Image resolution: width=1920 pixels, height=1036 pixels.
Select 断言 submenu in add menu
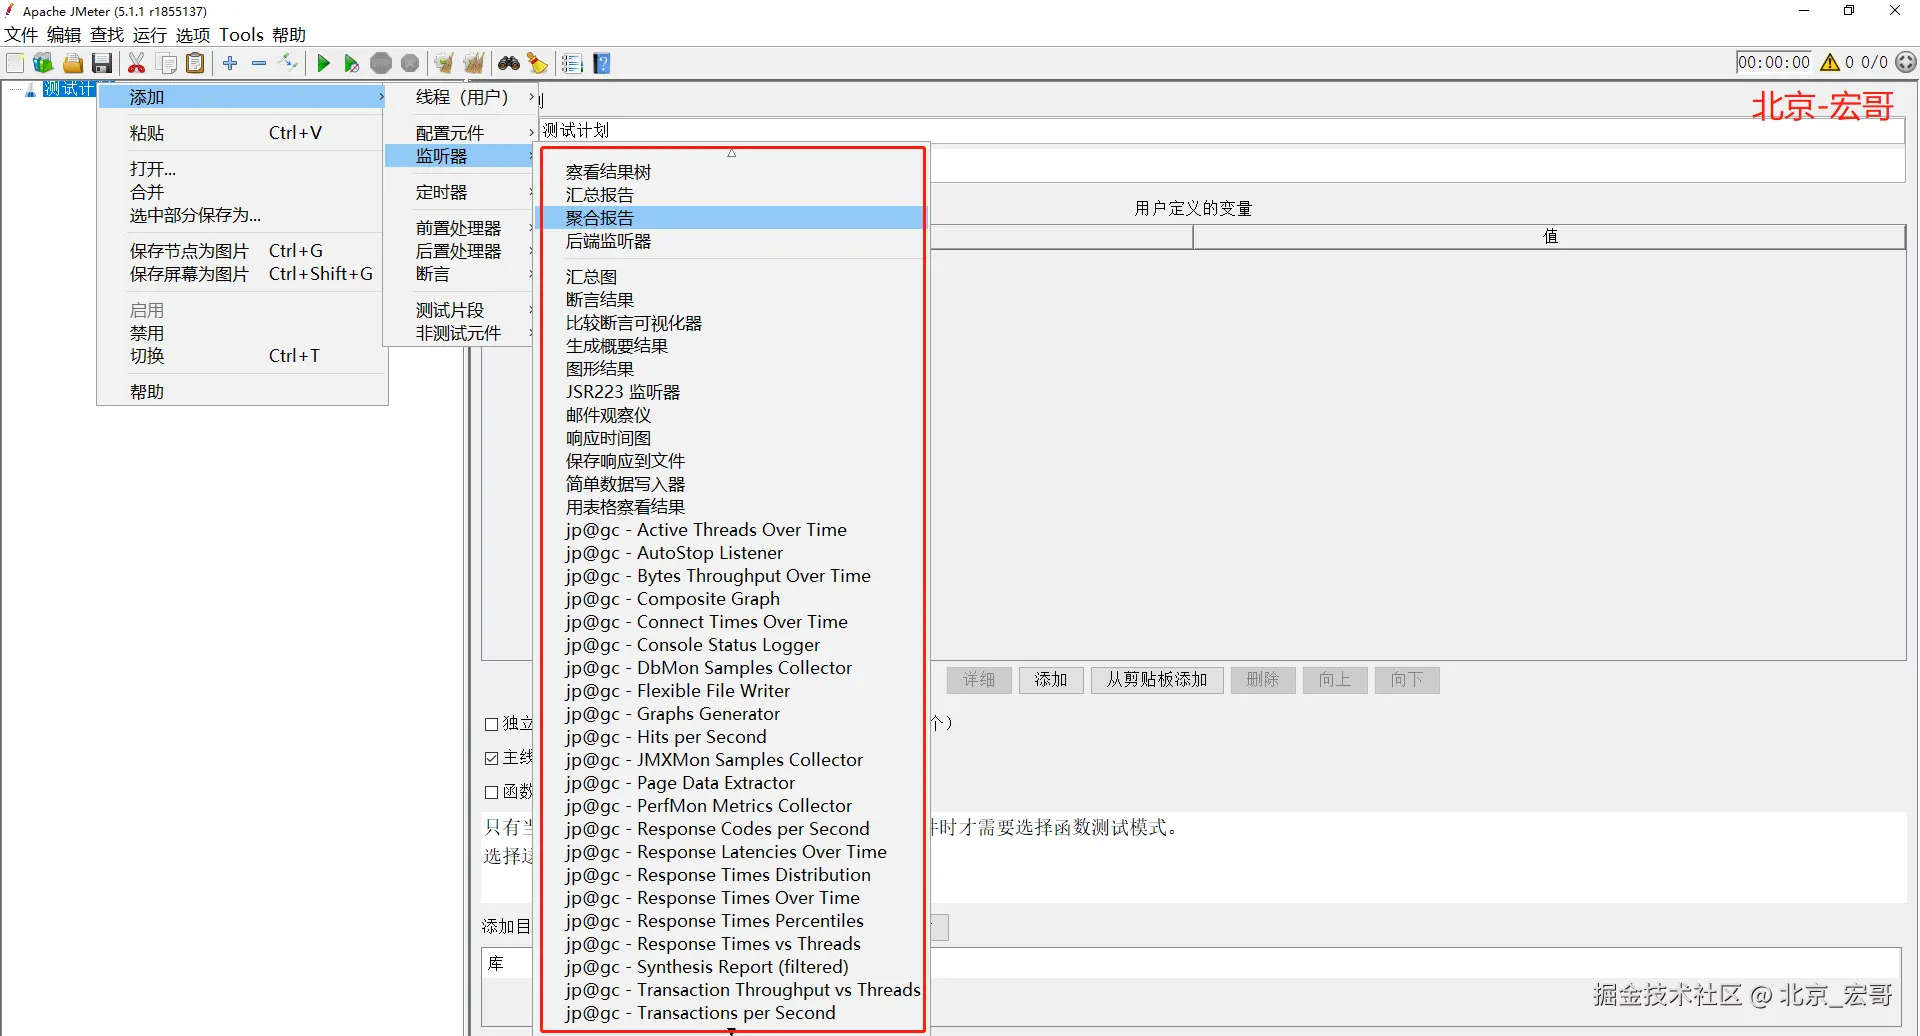[461, 274]
